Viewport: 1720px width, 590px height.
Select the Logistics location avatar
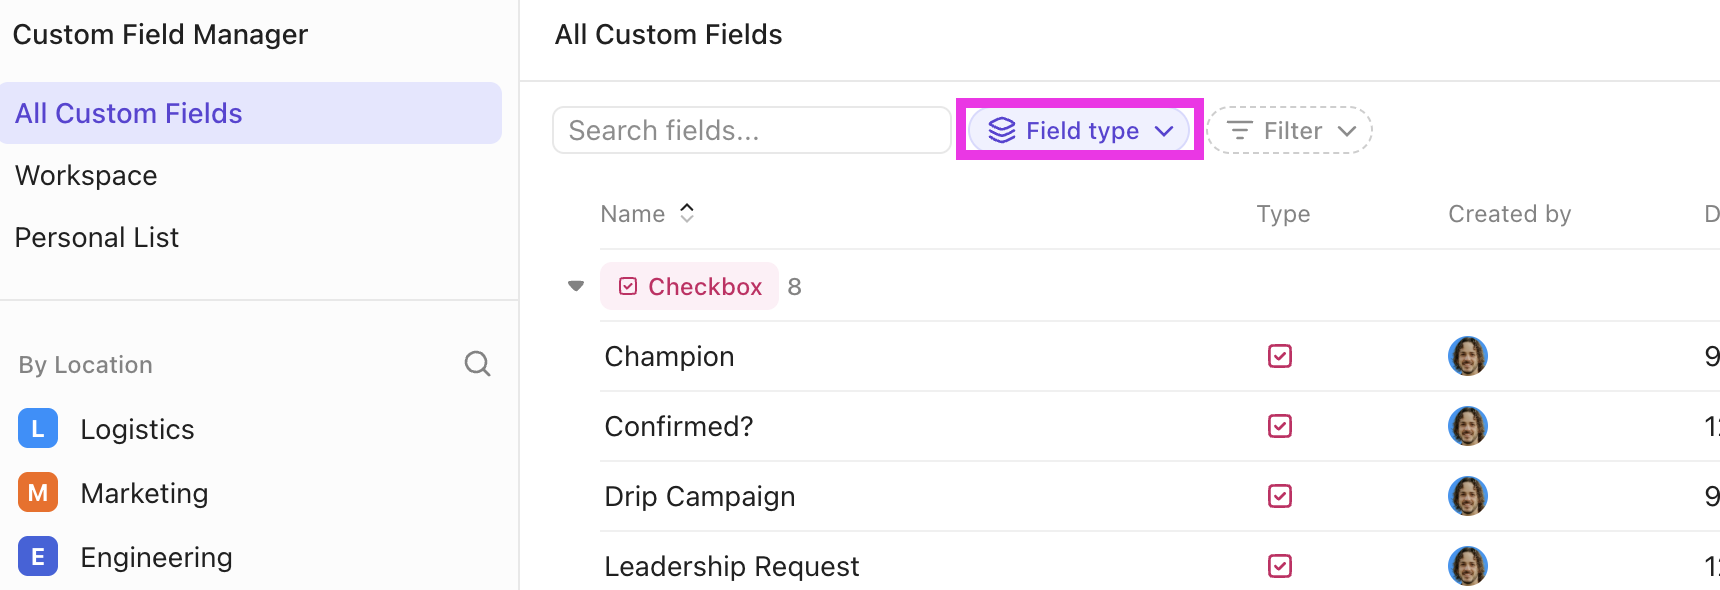pos(37,428)
